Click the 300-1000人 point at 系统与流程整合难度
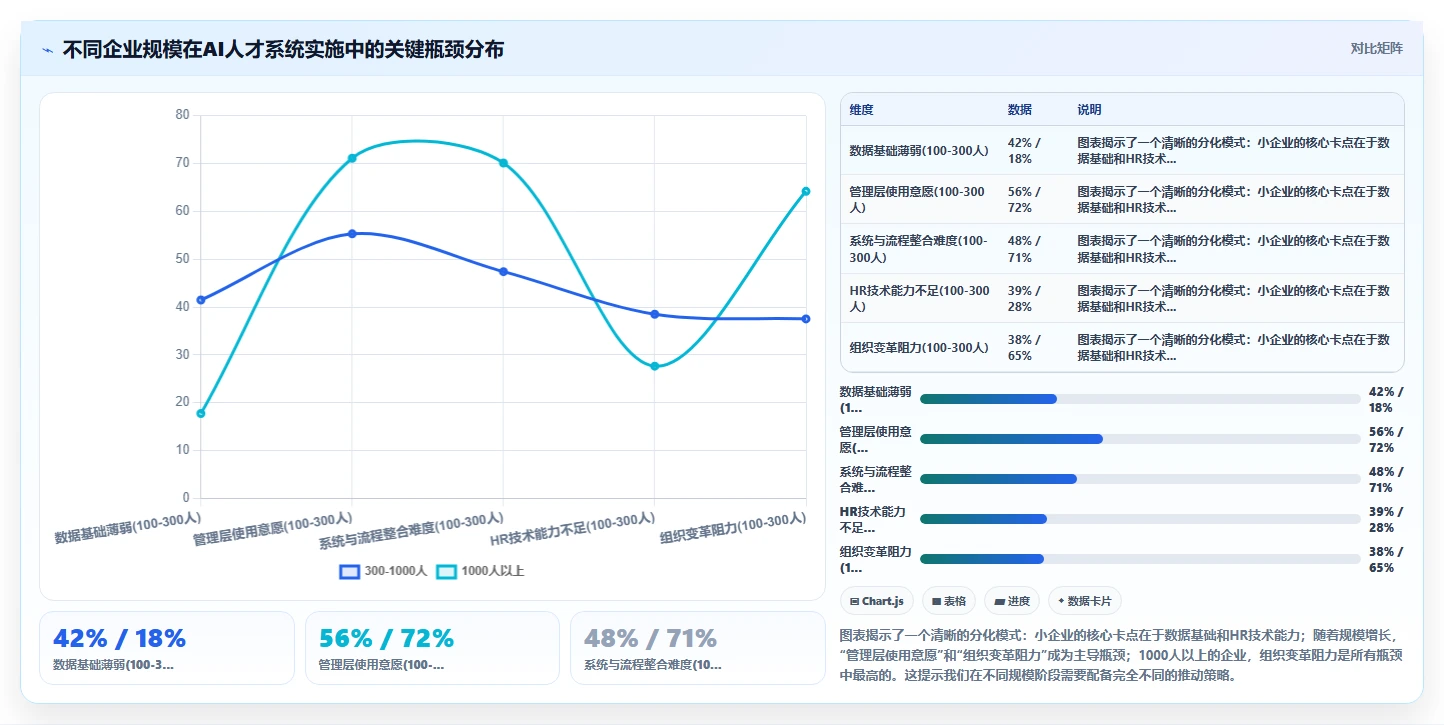This screenshot has height=725, width=1444. coord(503,272)
